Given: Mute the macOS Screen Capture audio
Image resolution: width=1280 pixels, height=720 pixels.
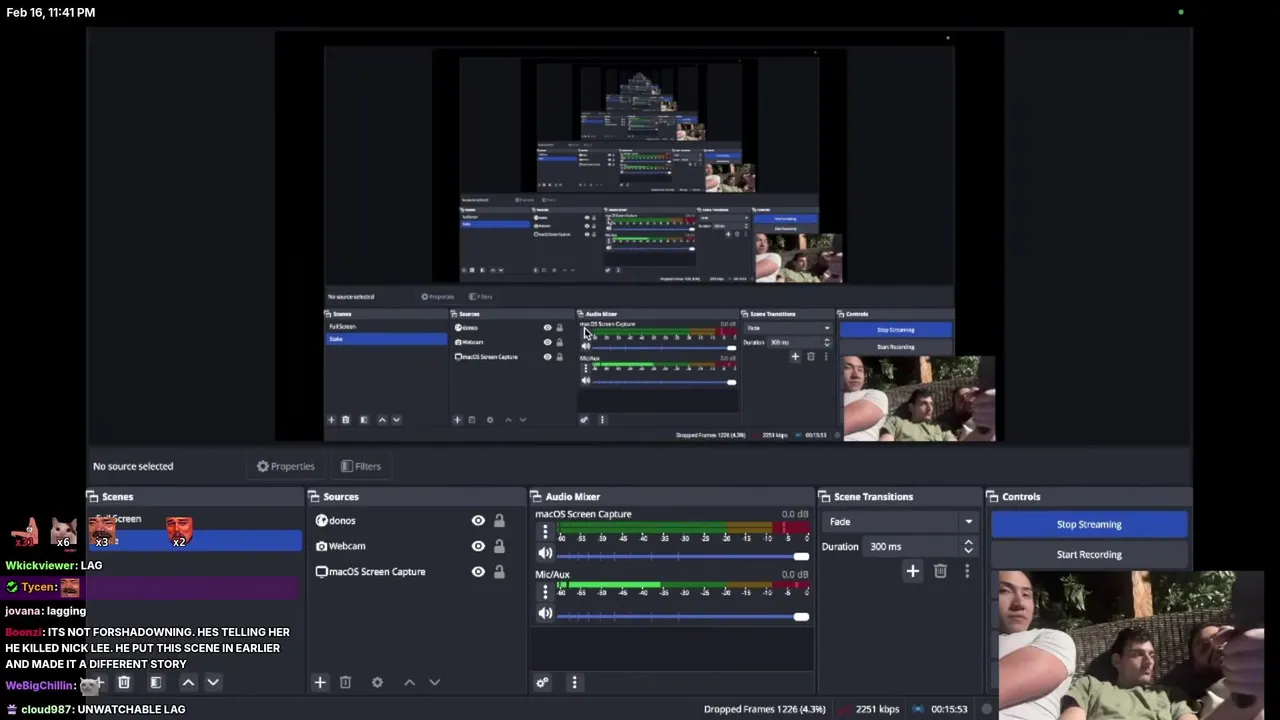Looking at the screenshot, I should (x=545, y=555).
